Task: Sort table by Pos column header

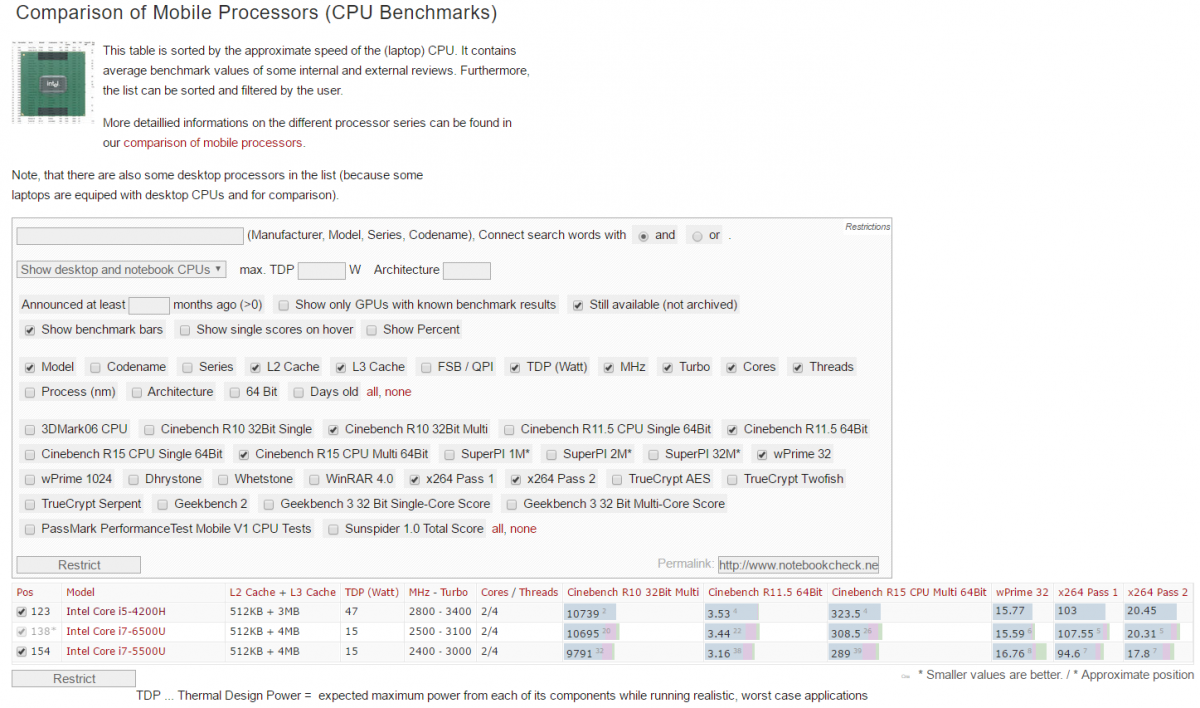Action: (x=25, y=592)
